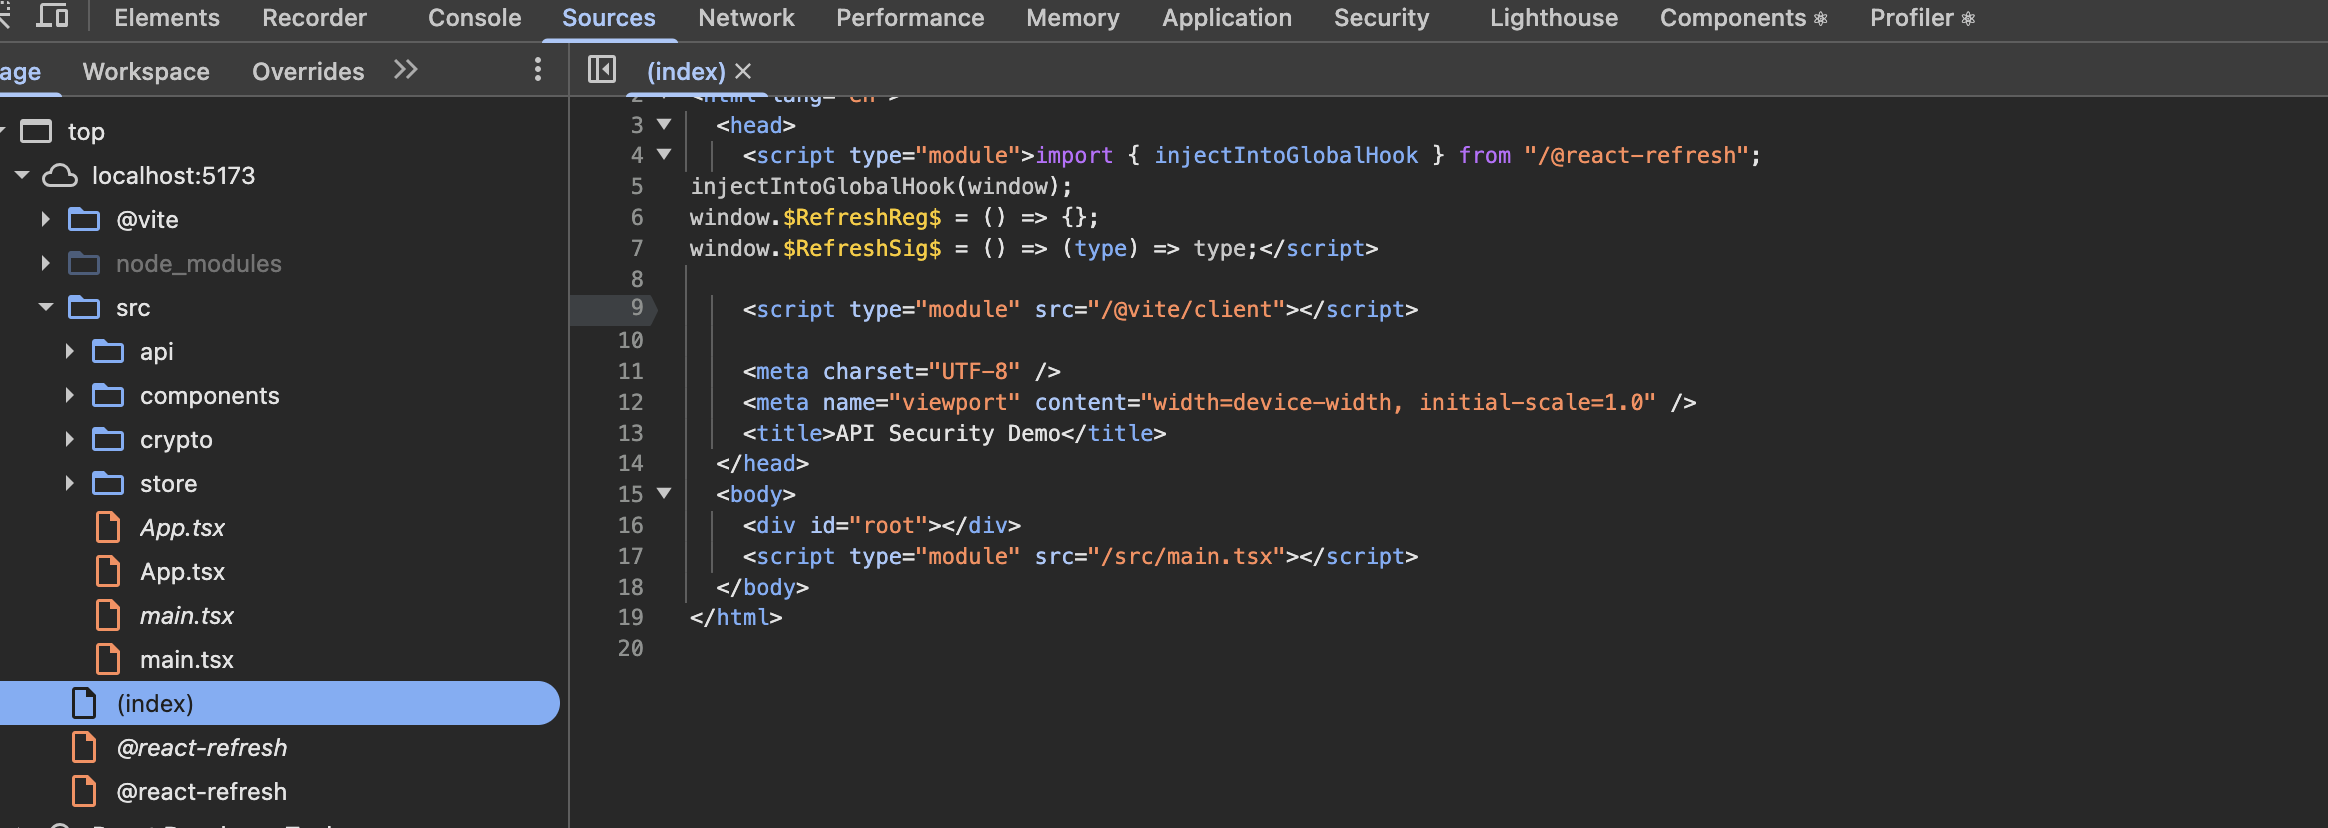Open the italic main.tsx file
The image size is (2328, 828).
(x=186, y=615)
